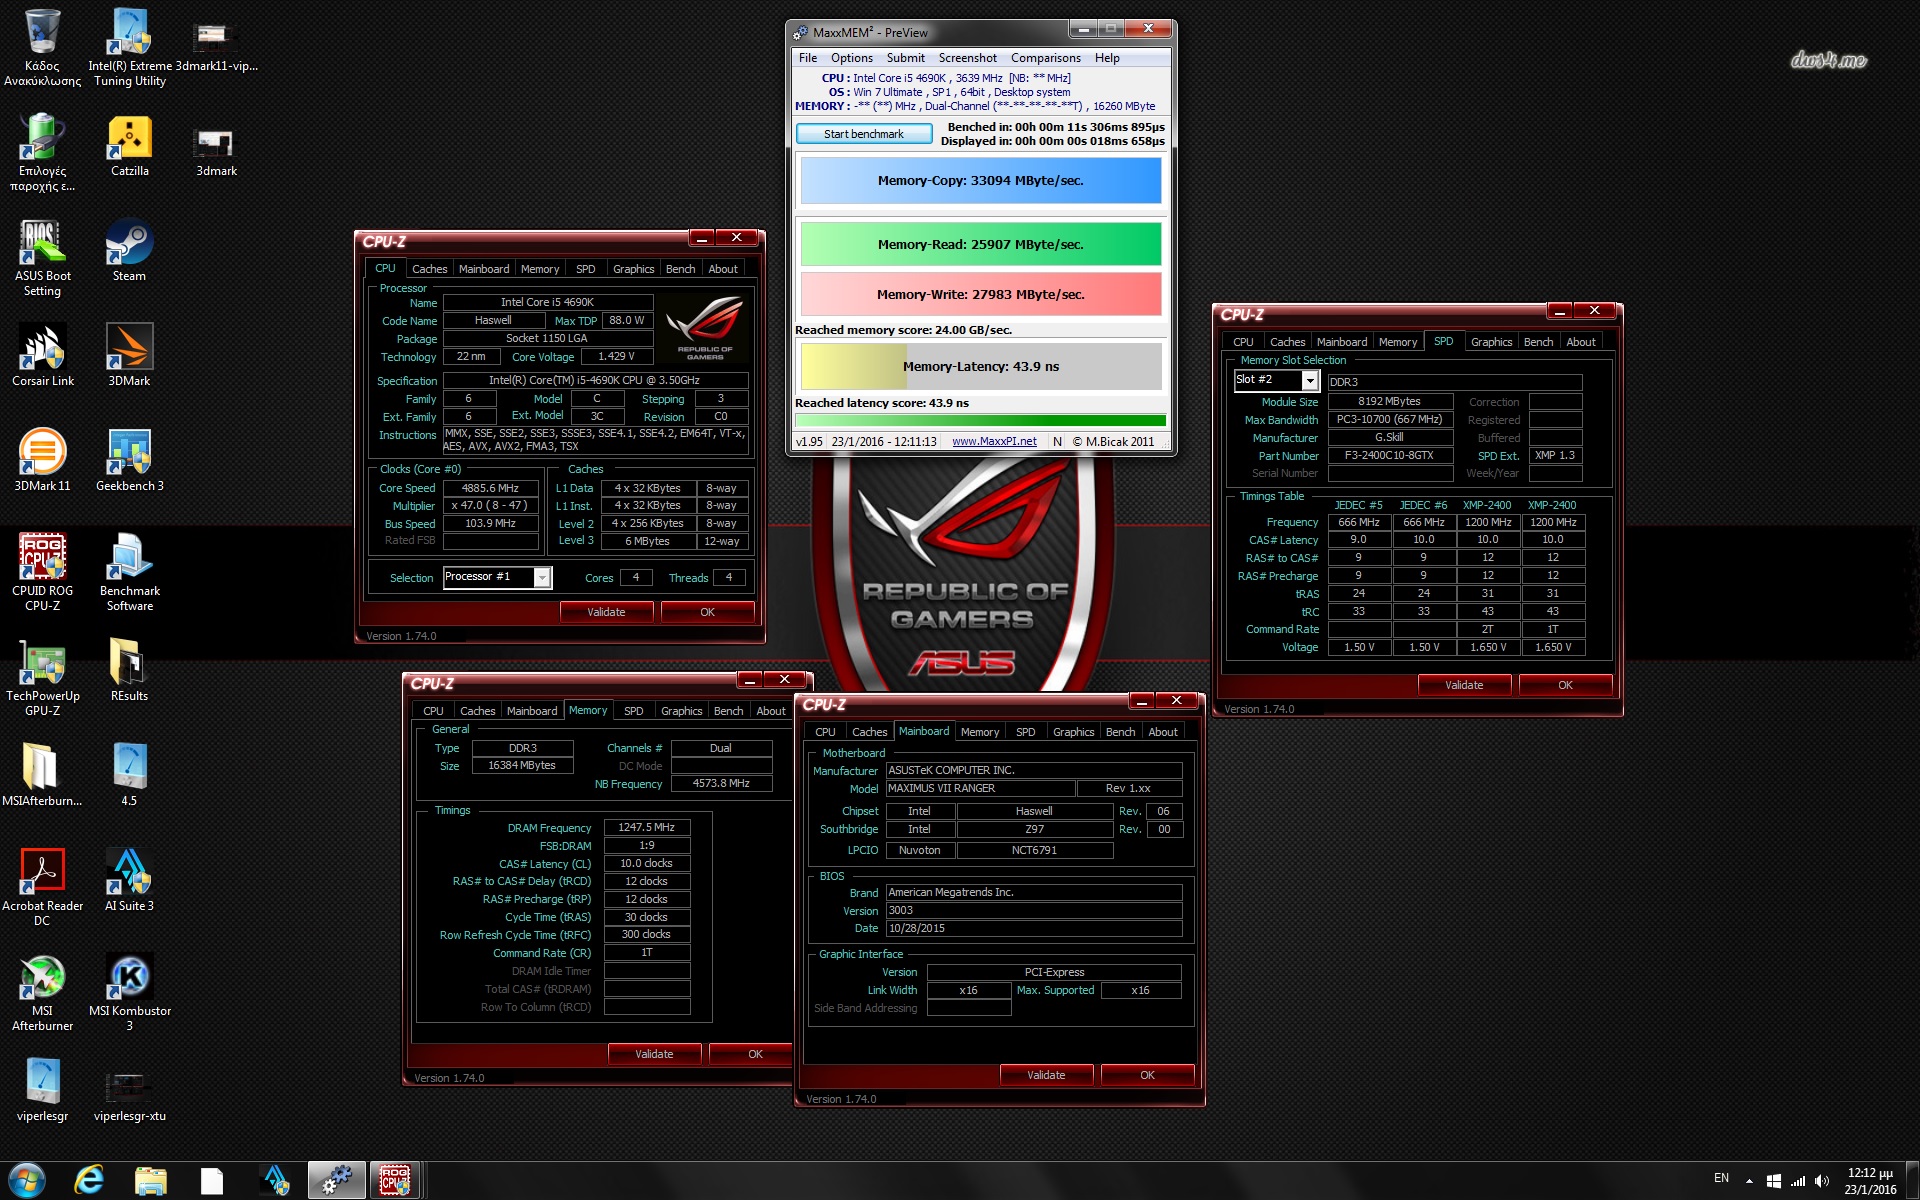The image size is (1920, 1200).
Task: Switch to Caches tab in CPU tab window
Action: [430, 269]
